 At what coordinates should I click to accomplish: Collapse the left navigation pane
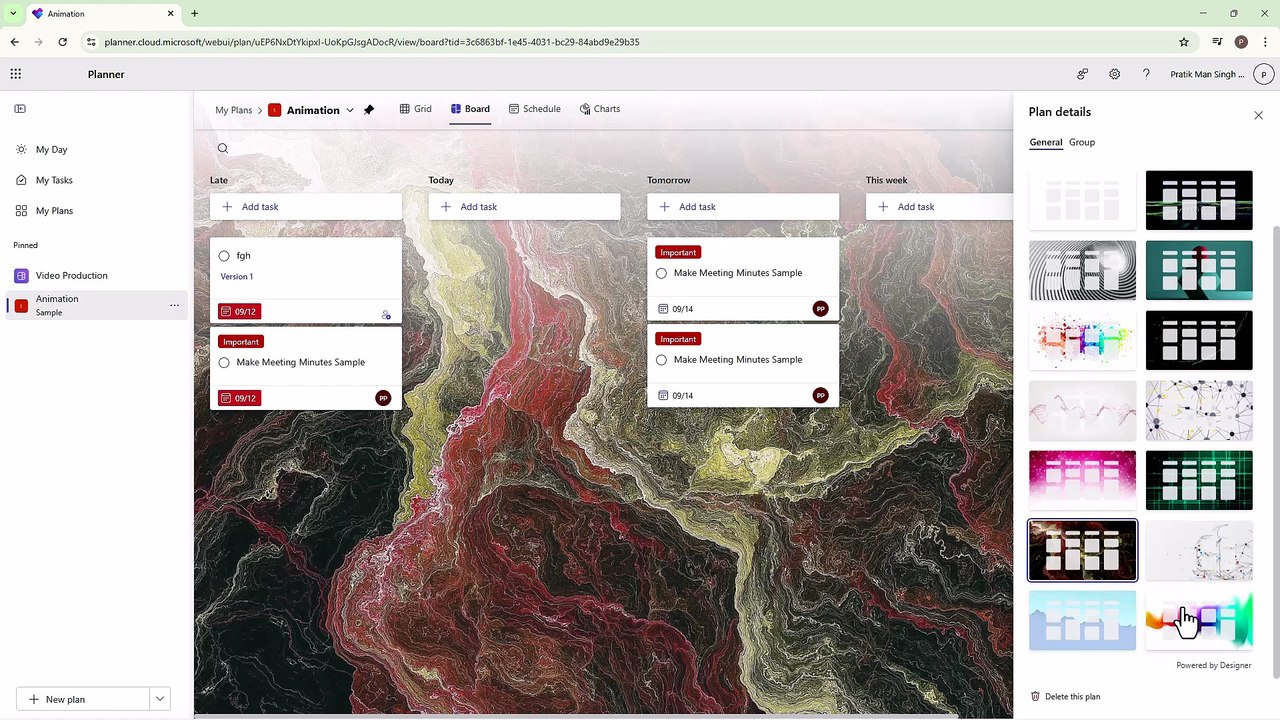19,109
